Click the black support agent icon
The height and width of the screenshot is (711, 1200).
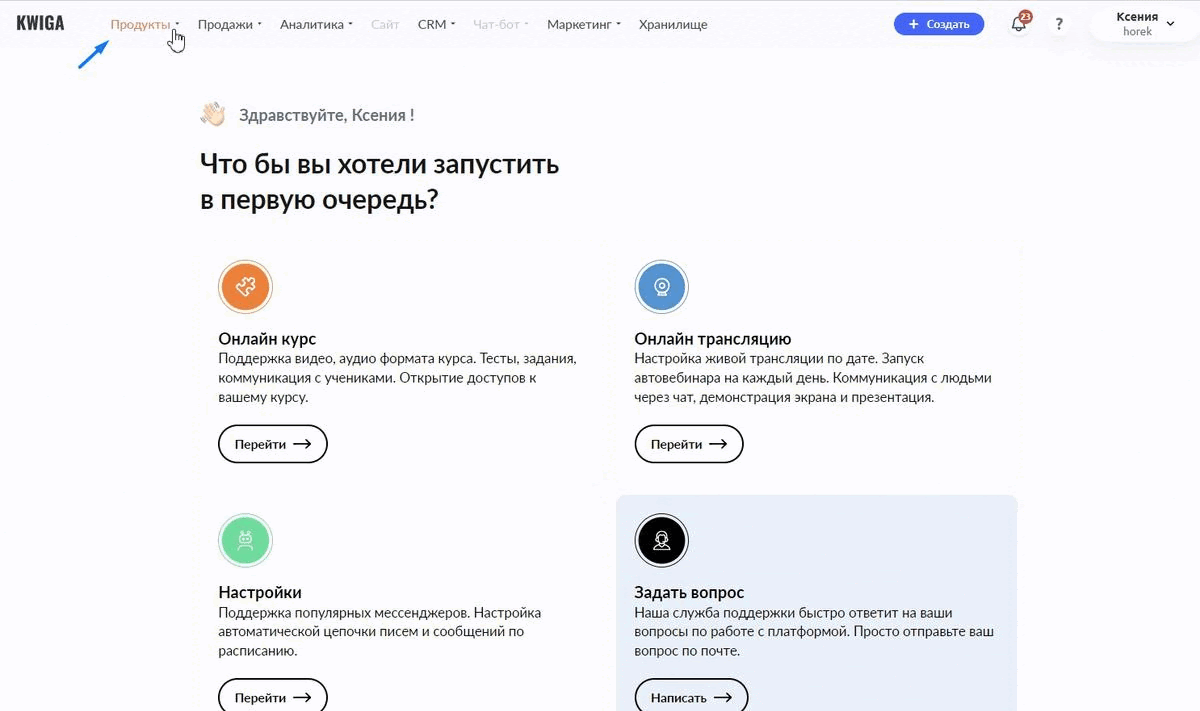pos(661,541)
